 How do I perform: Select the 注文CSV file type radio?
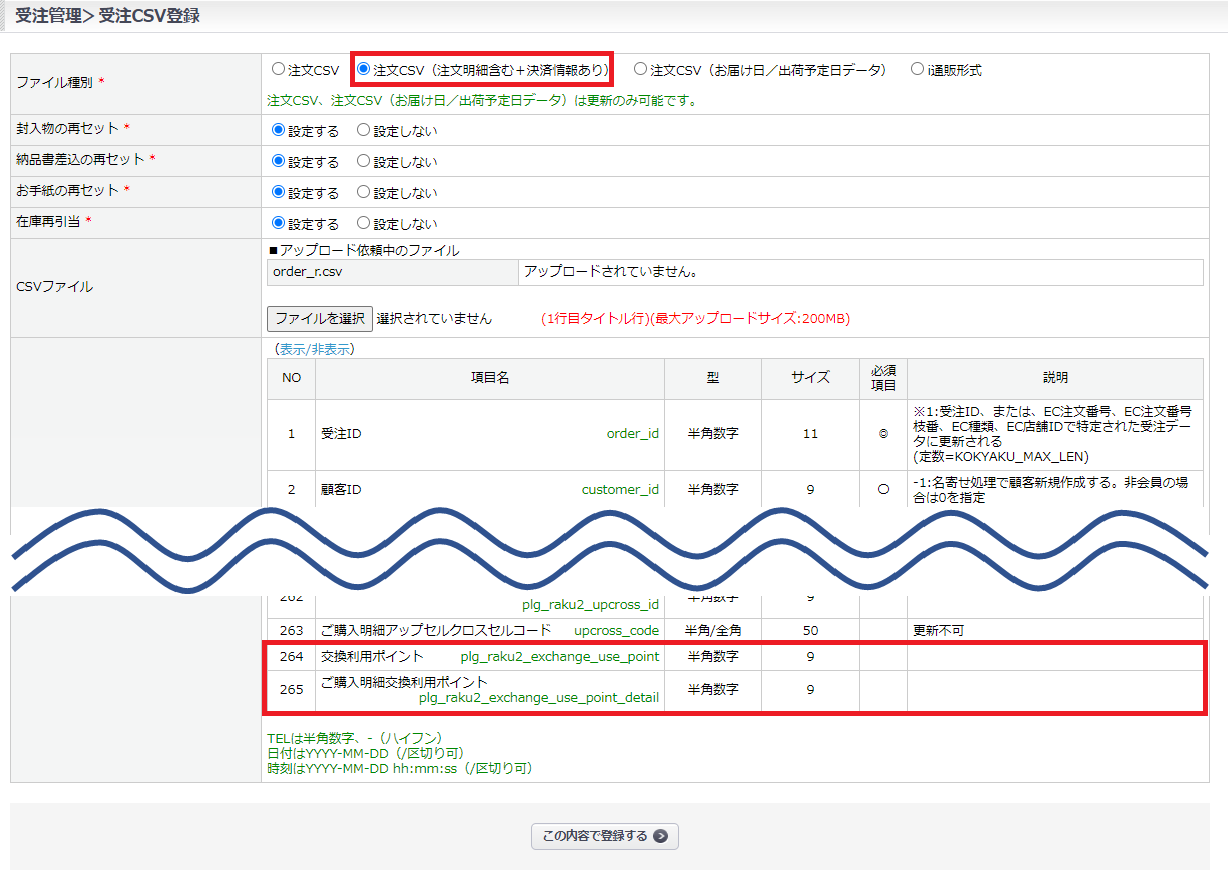pyautogui.click(x=279, y=70)
